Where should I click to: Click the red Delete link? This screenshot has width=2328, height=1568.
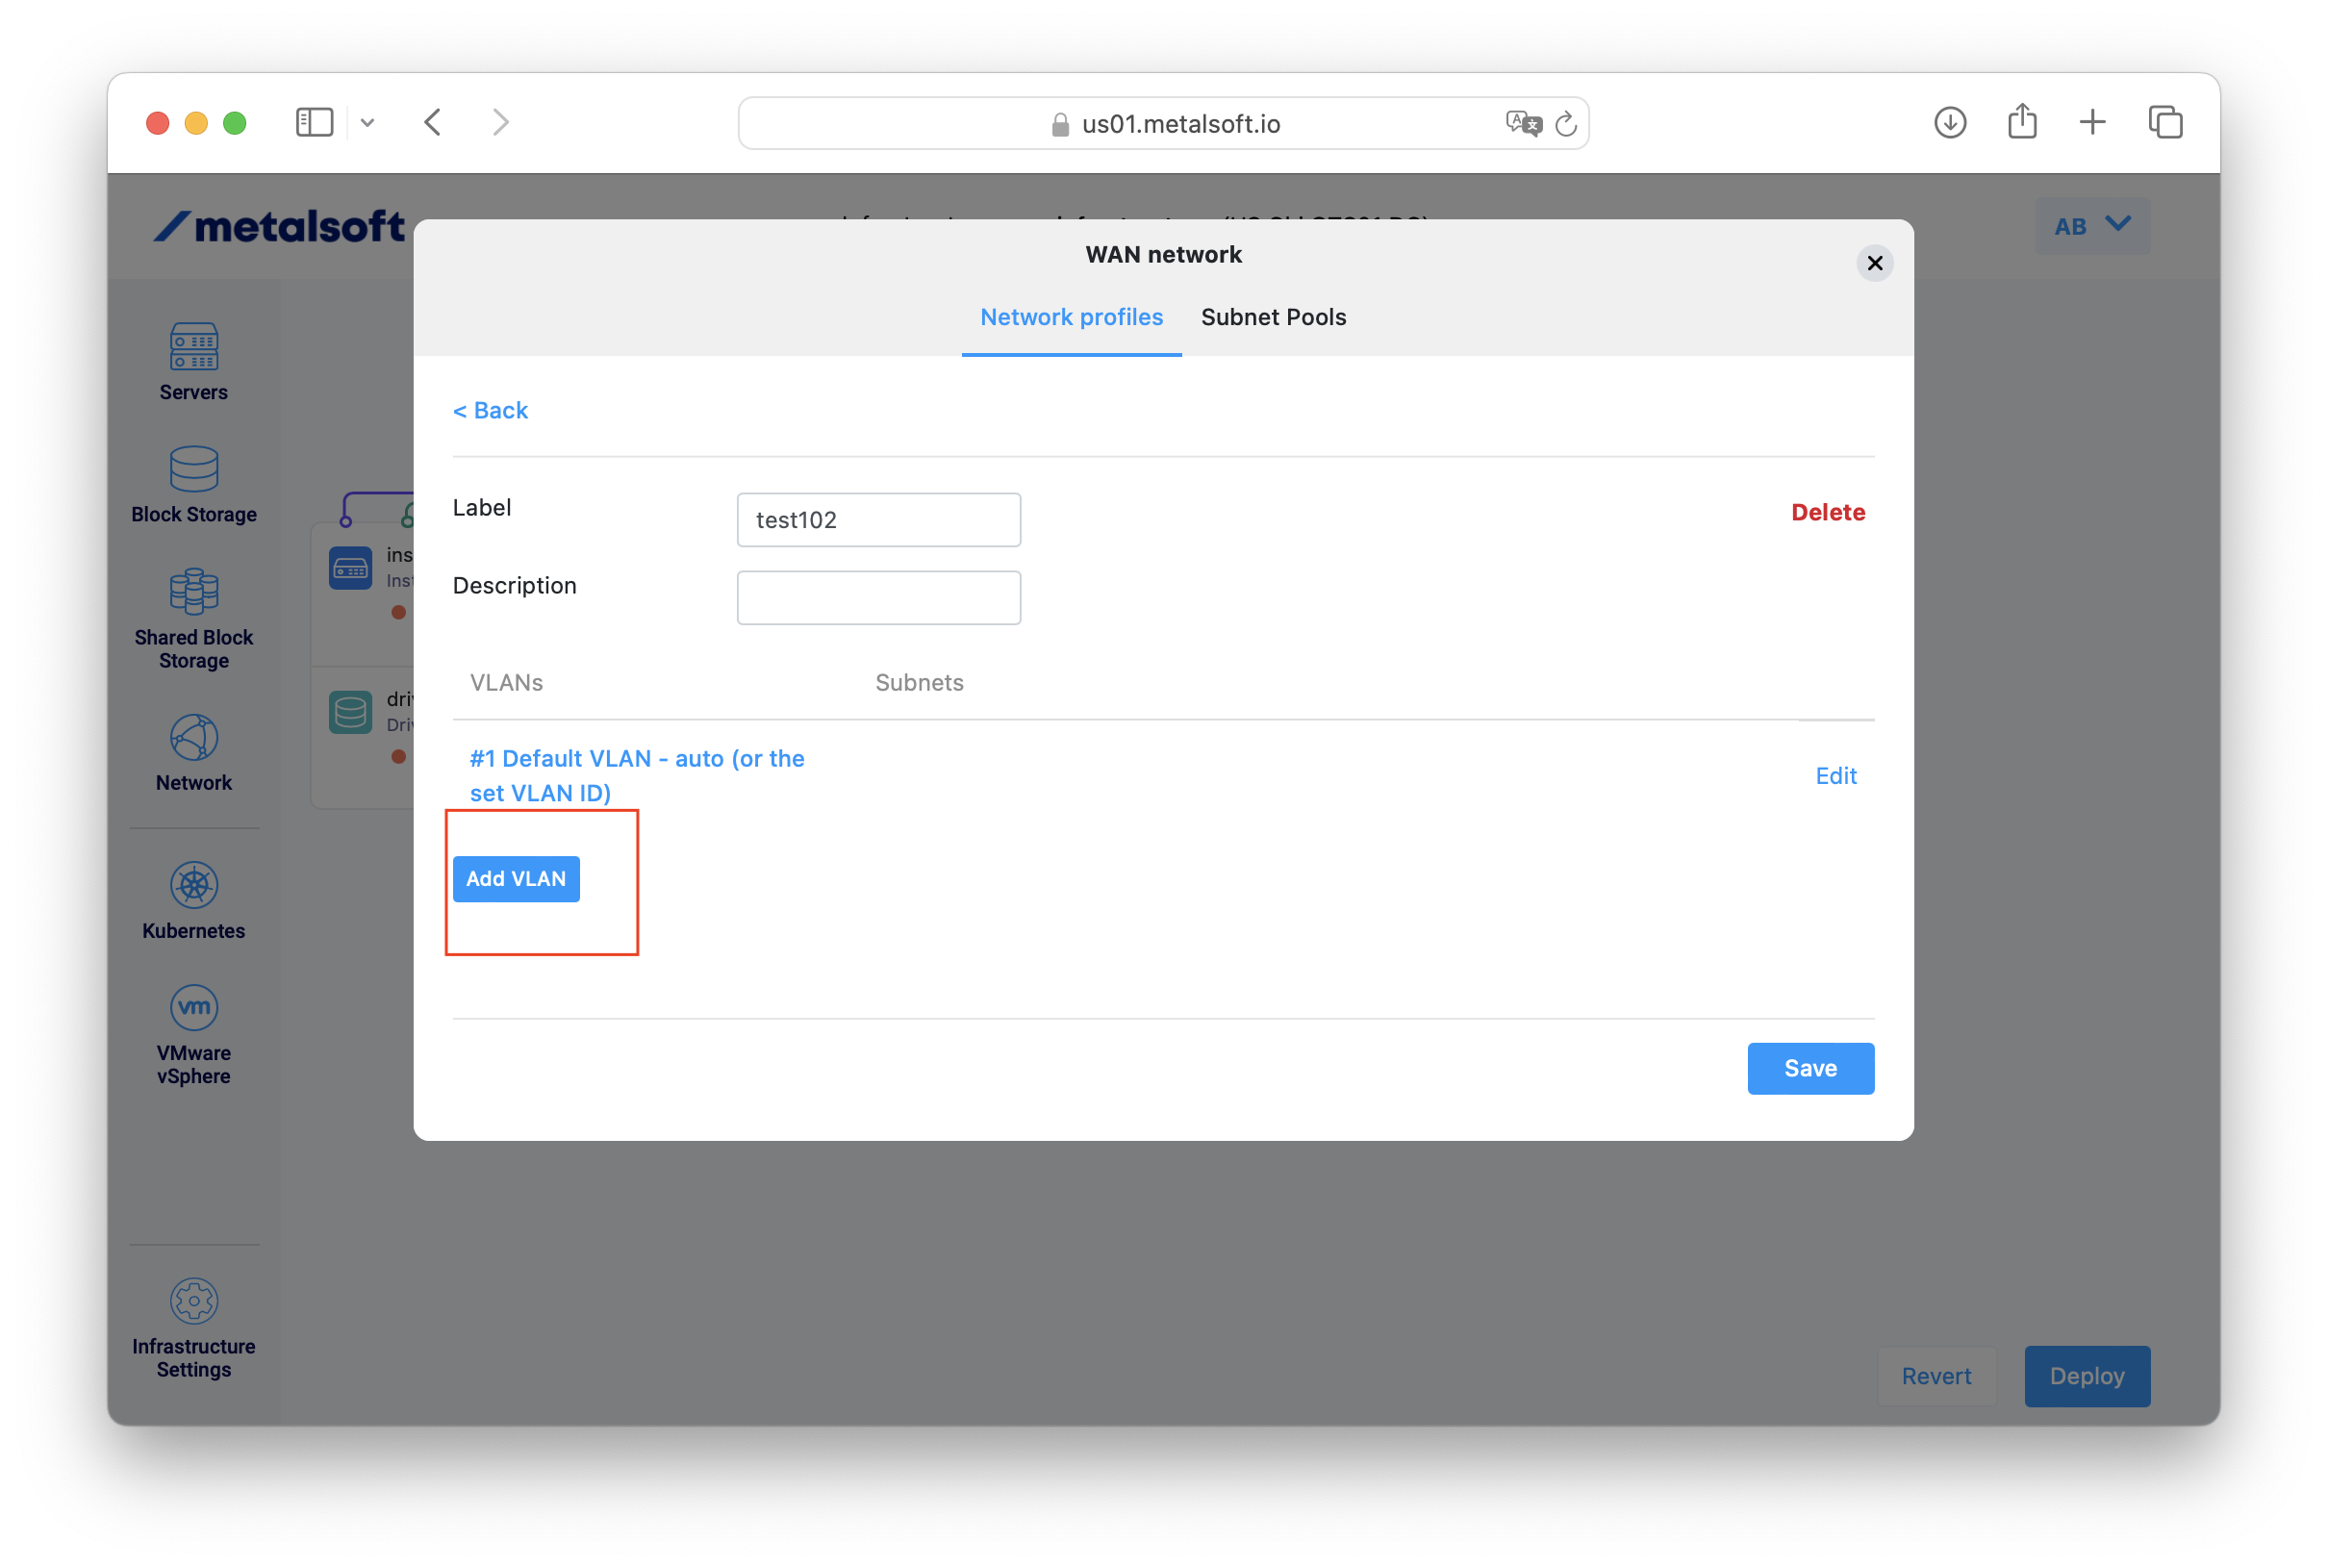click(1827, 512)
